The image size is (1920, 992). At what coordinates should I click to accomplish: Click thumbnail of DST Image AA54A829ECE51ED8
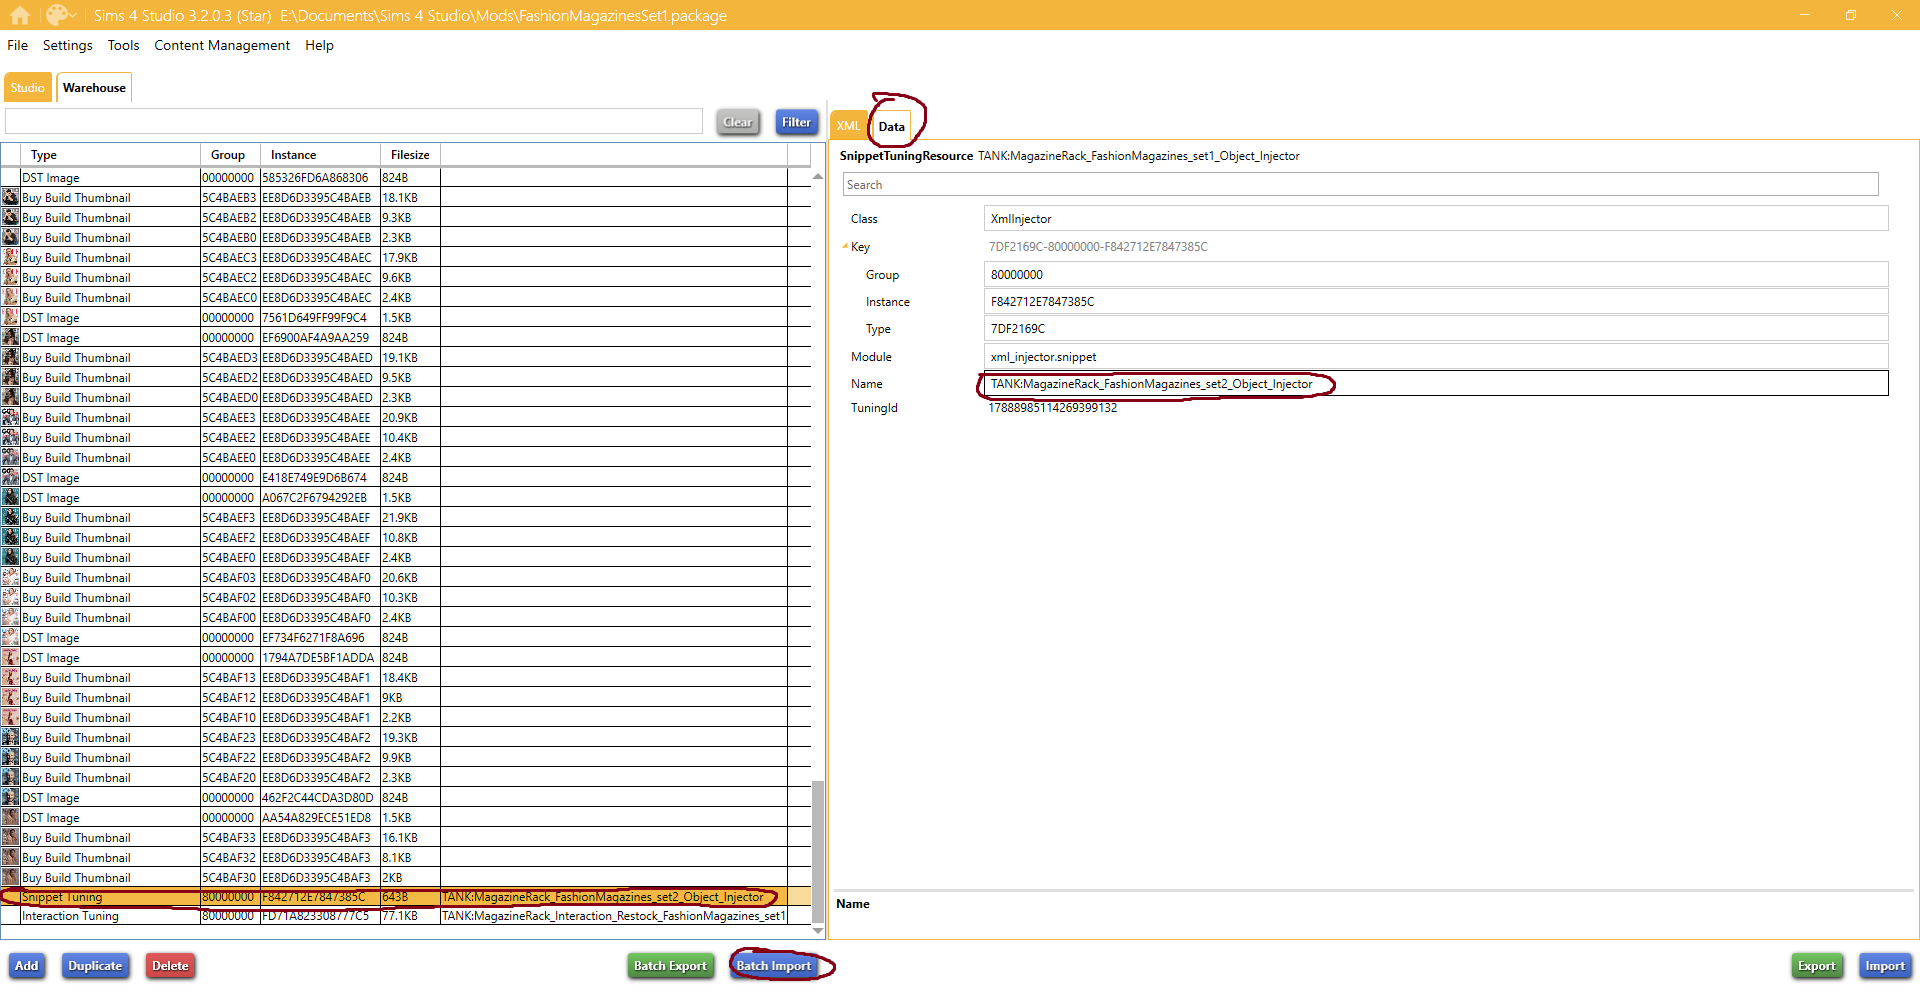click(x=10, y=818)
